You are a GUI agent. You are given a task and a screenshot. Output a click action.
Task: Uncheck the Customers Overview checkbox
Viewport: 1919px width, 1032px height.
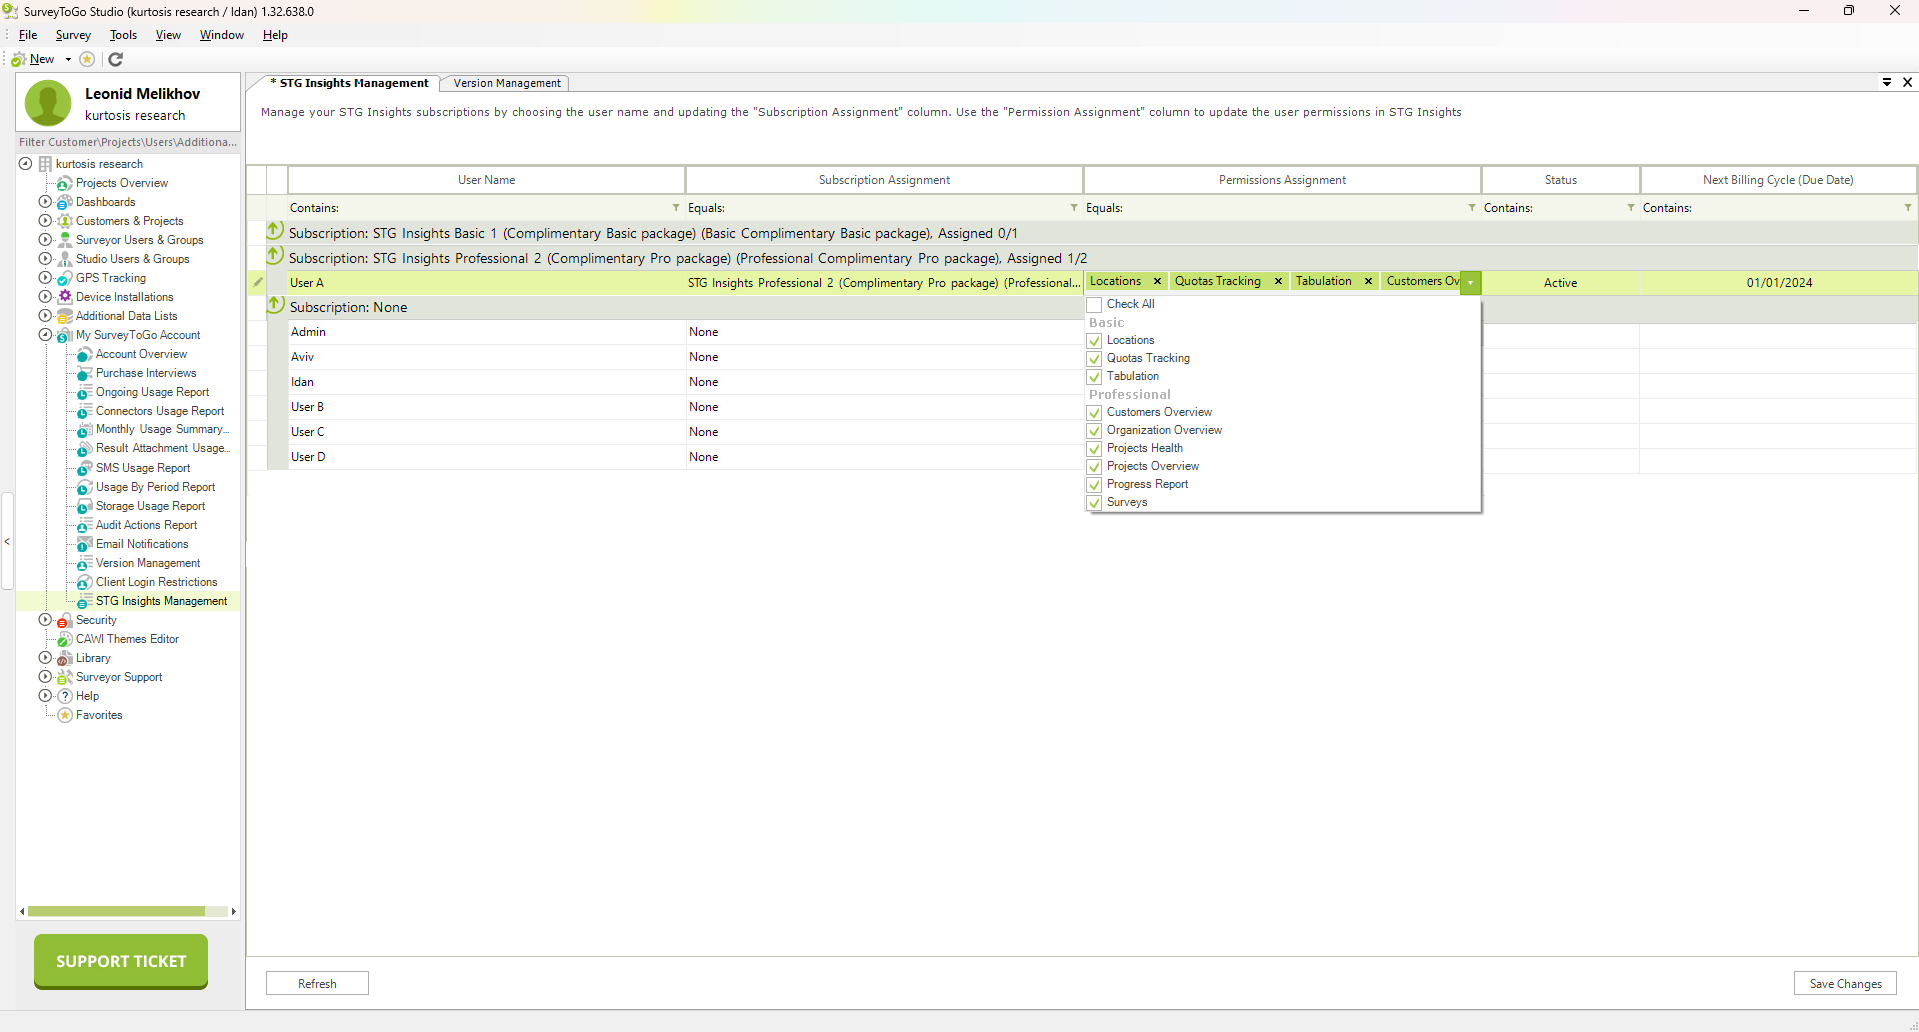pos(1095,413)
